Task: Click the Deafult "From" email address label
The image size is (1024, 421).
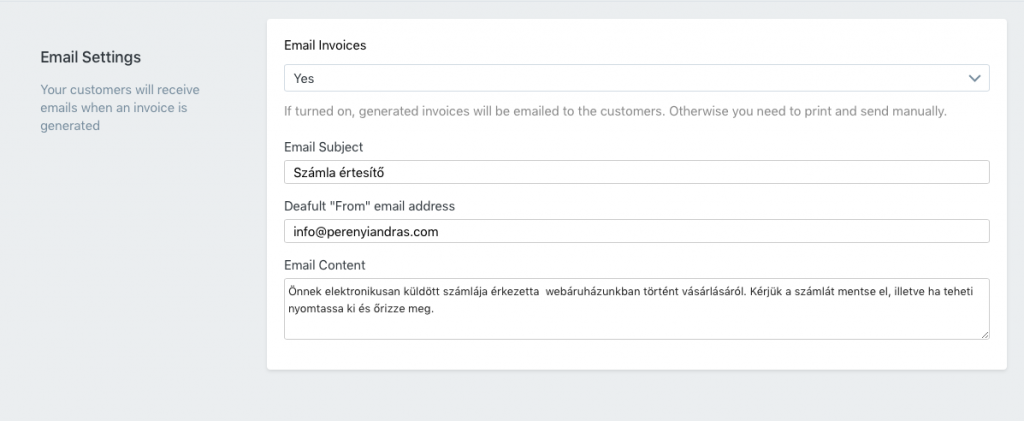Action: (369, 206)
